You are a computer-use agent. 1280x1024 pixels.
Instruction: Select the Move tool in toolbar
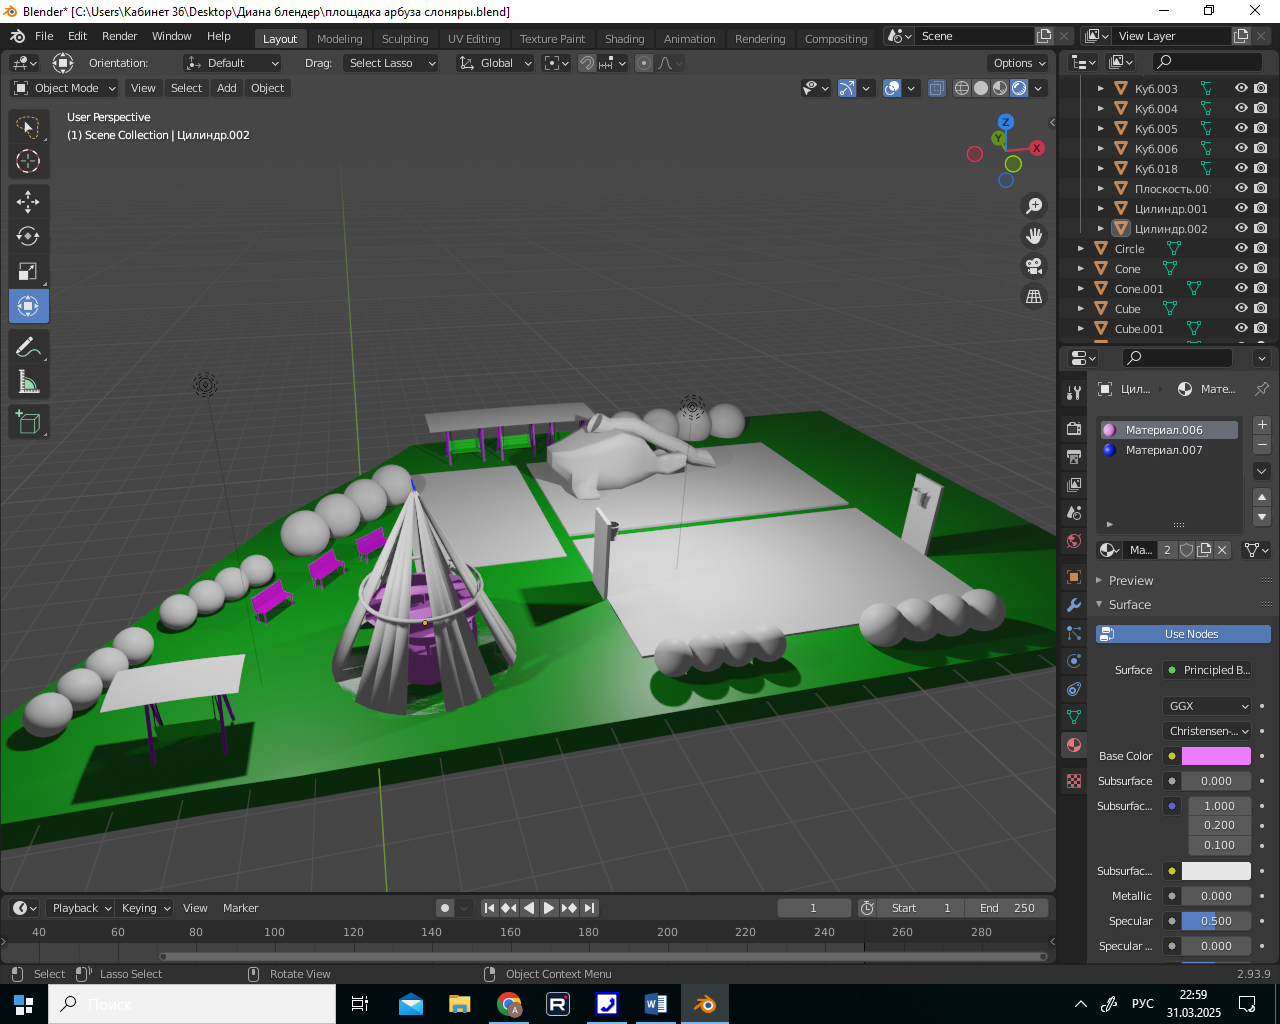(x=28, y=201)
